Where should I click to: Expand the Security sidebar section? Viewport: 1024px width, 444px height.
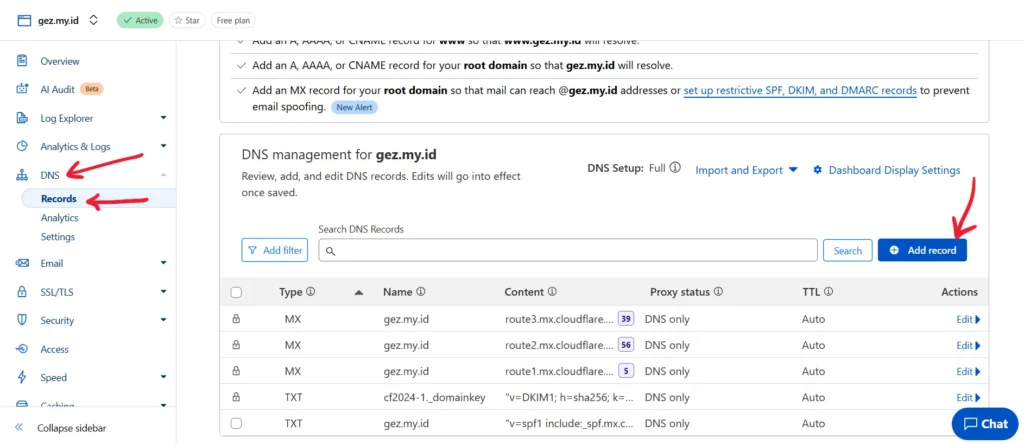click(x=163, y=321)
